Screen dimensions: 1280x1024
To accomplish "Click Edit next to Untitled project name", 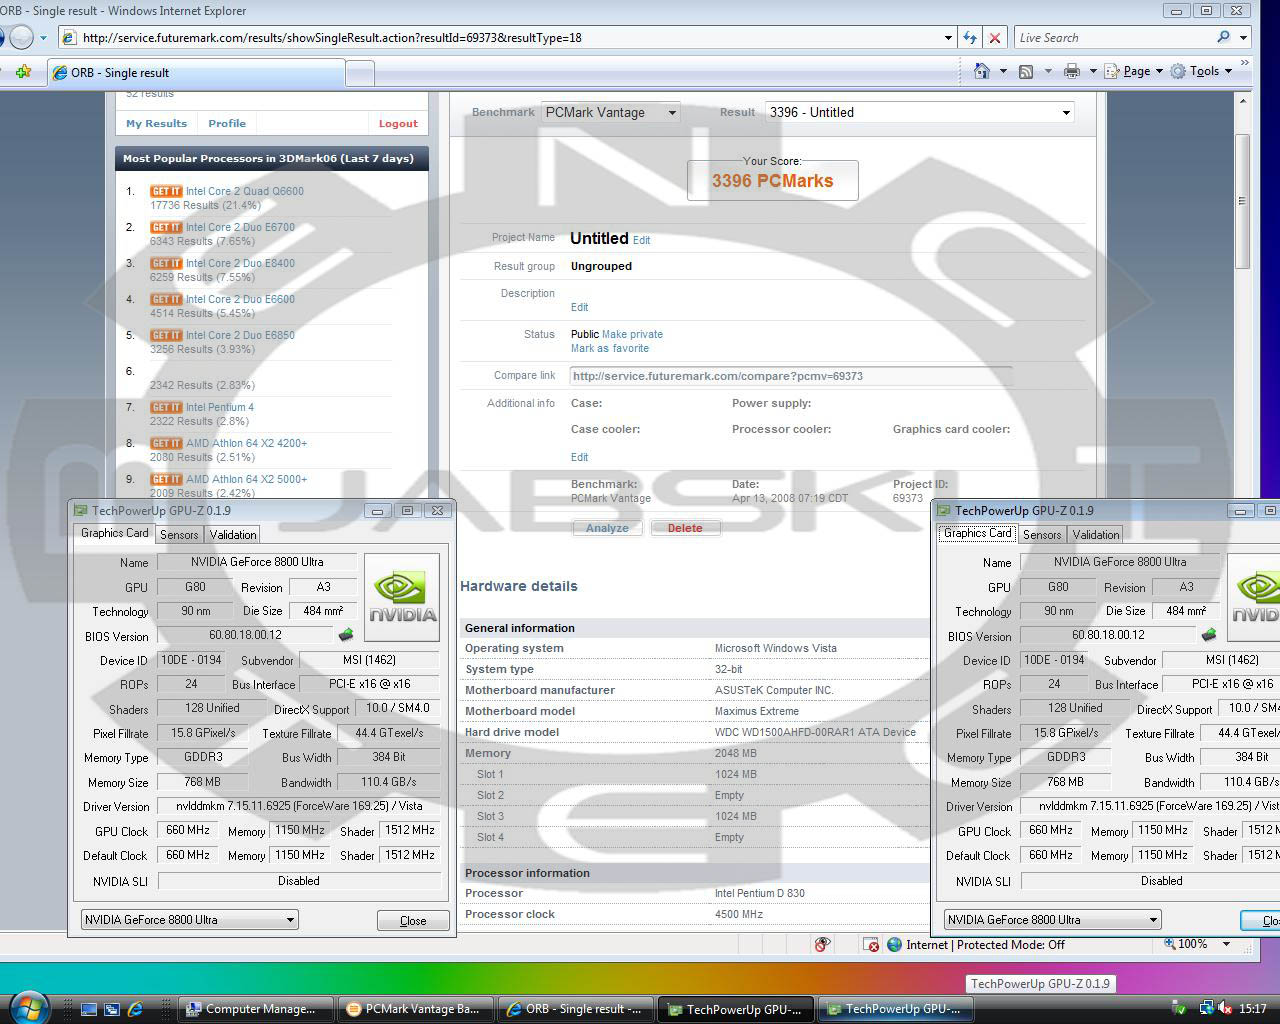I will [642, 240].
